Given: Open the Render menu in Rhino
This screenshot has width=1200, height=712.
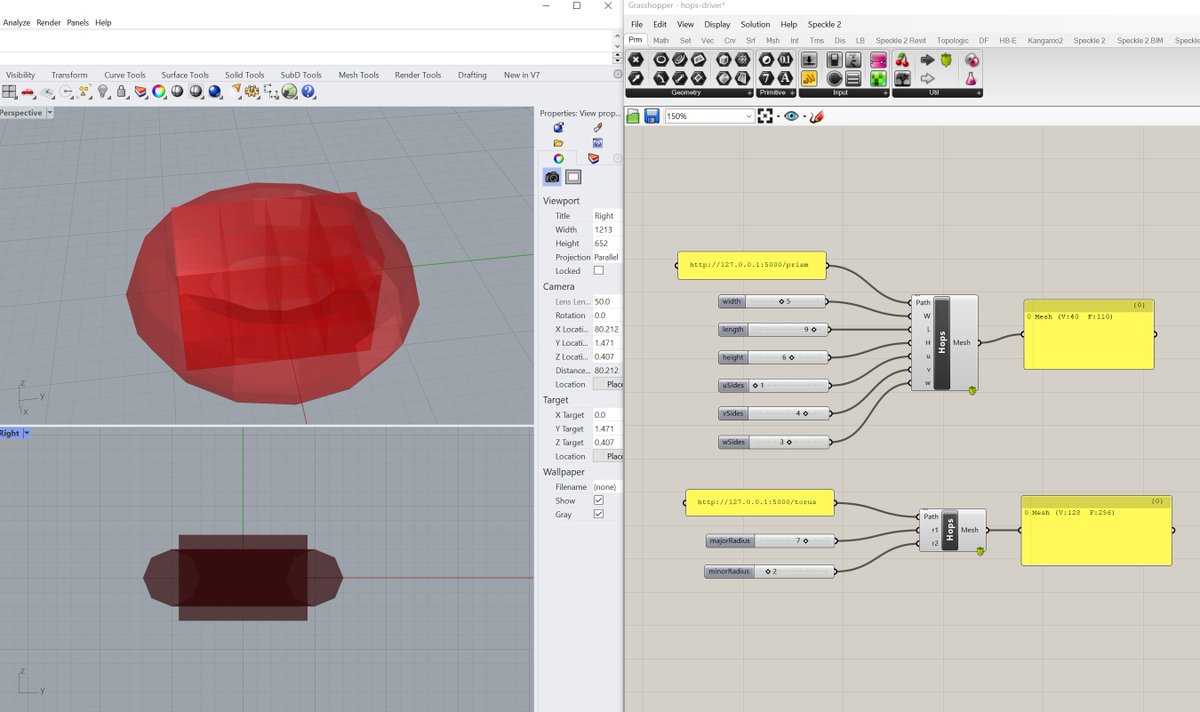Looking at the screenshot, I should [x=48, y=22].
